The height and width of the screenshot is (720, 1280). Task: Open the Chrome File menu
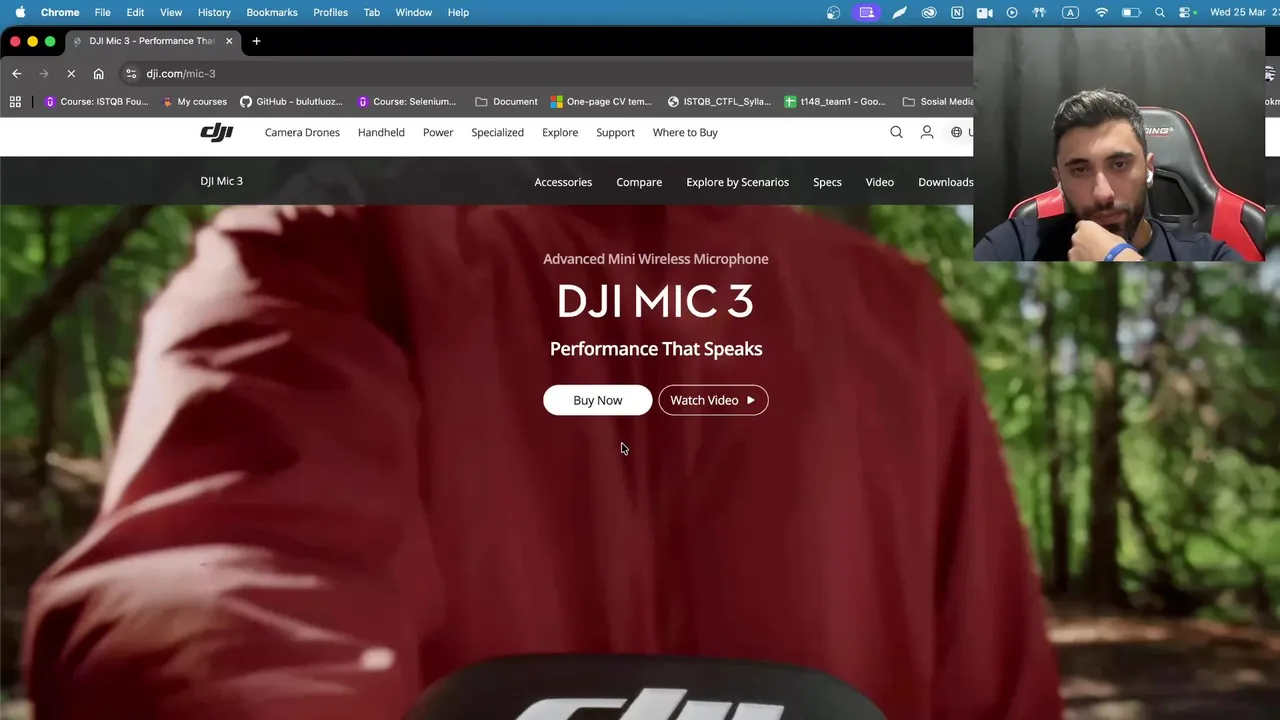pos(102,12)
